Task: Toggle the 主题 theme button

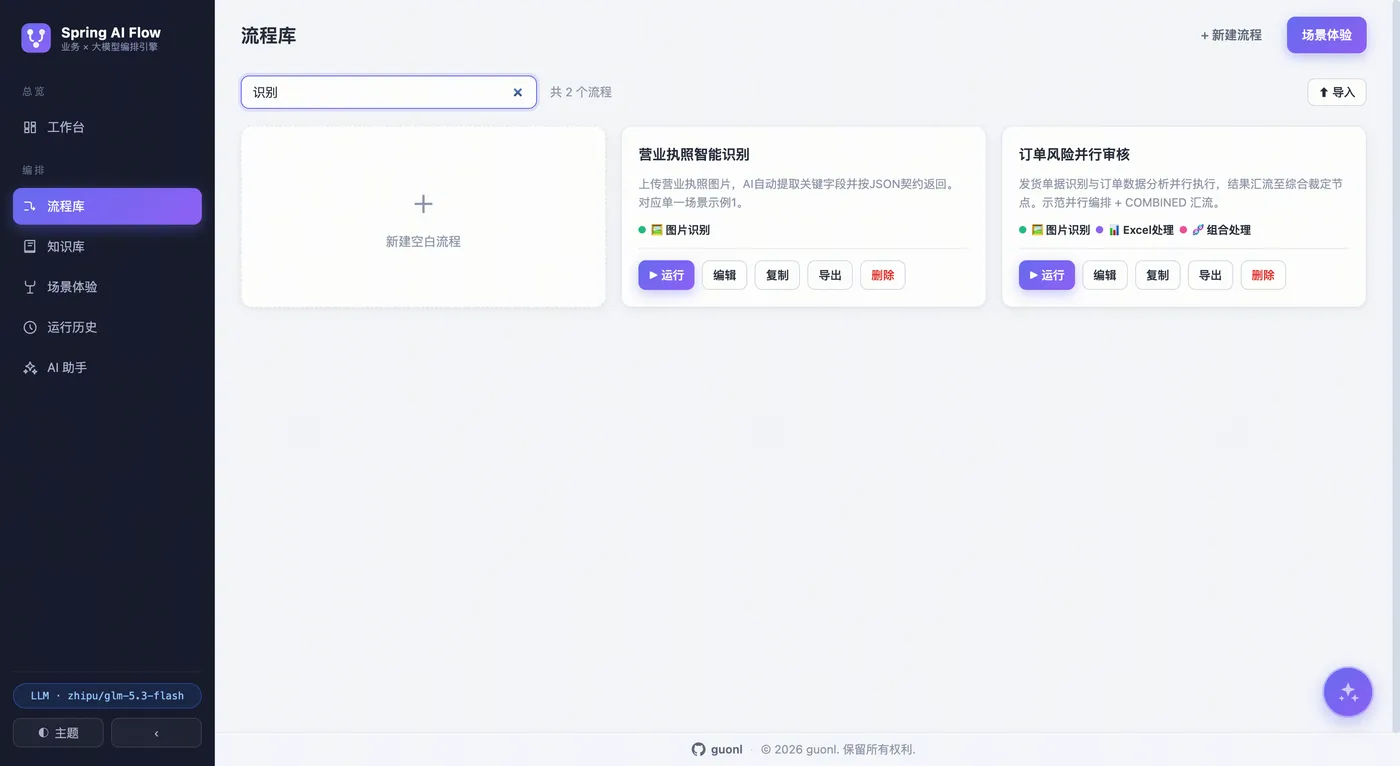Action: point(58,733)
